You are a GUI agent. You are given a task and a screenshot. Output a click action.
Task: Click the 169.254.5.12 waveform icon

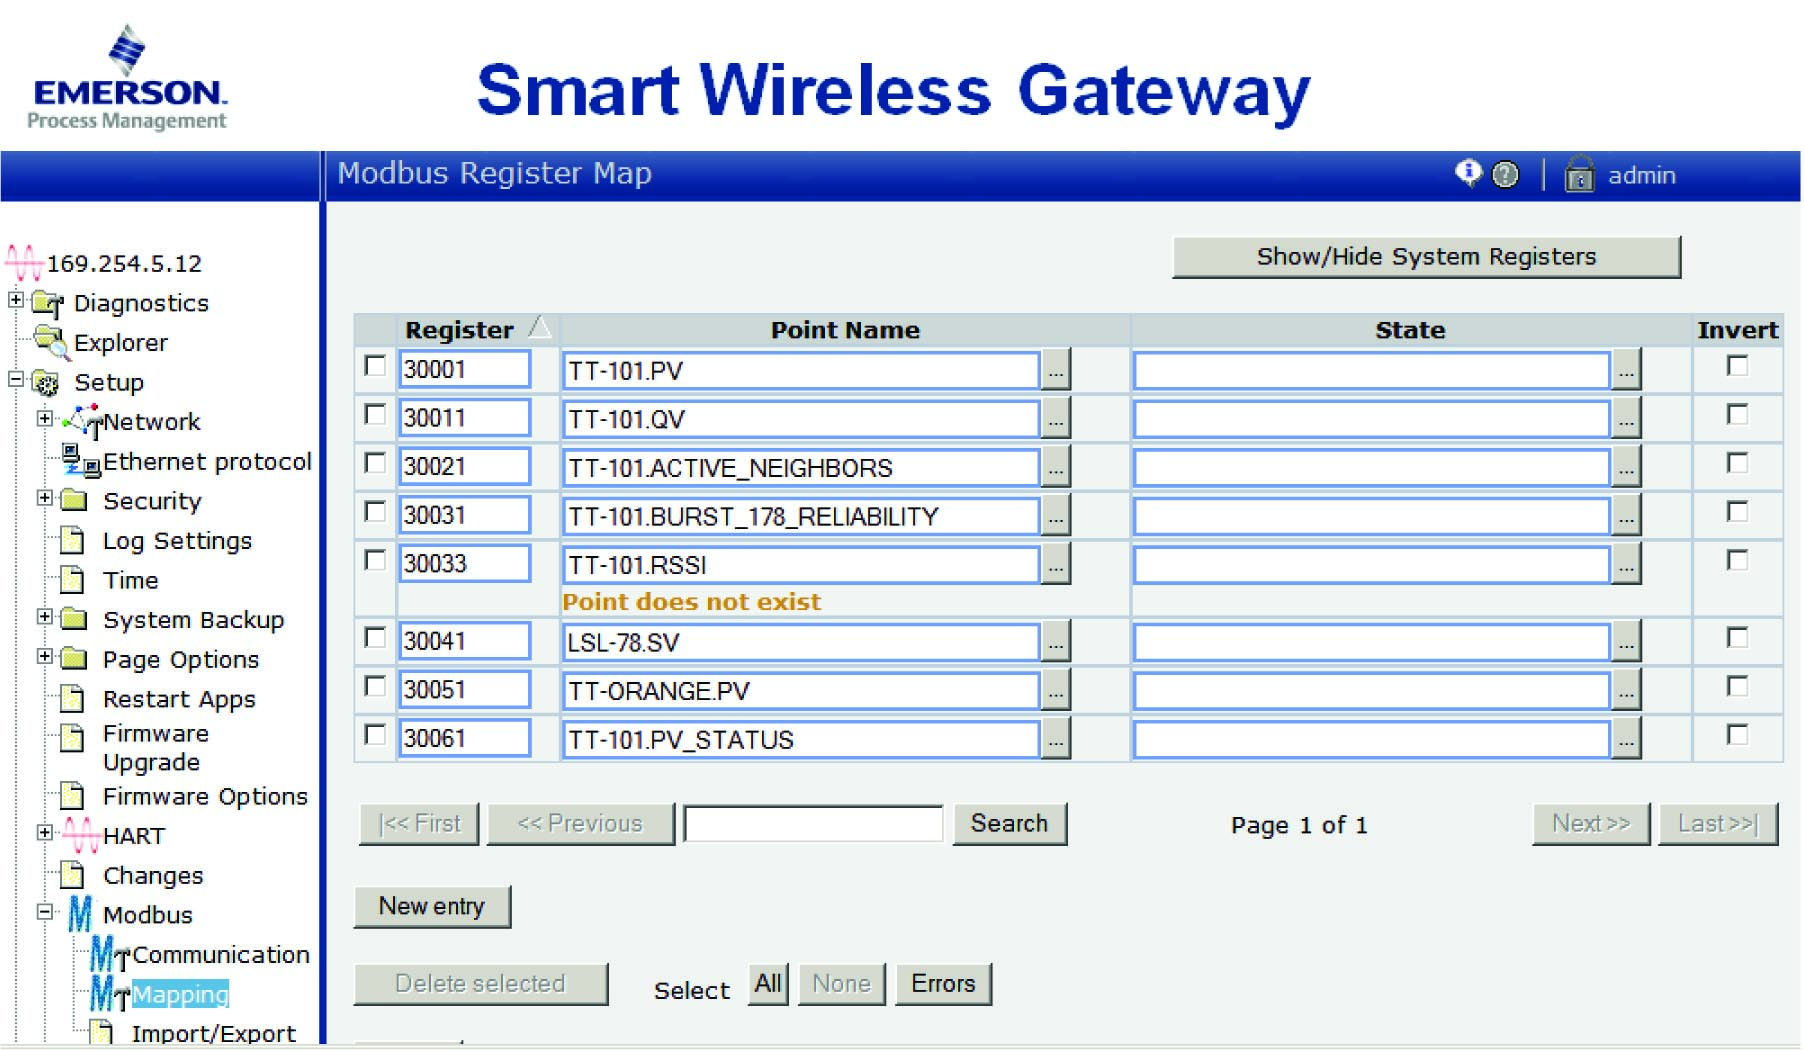[24, 264]
